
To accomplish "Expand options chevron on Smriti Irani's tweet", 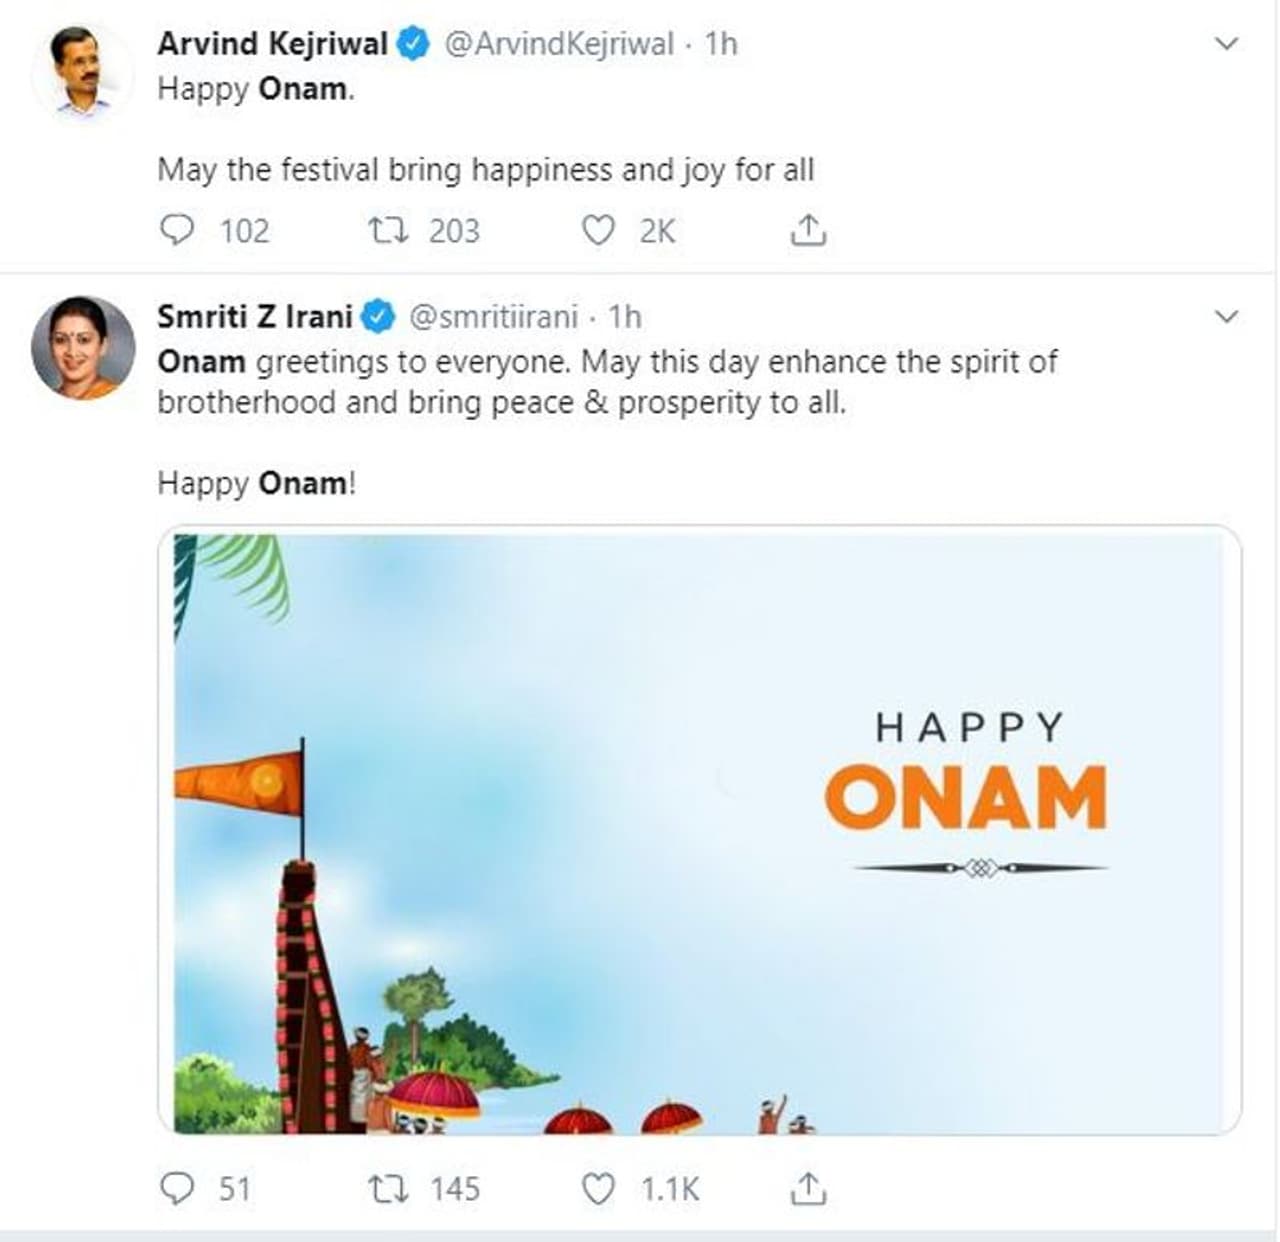I will click(x=1226, y=317).
